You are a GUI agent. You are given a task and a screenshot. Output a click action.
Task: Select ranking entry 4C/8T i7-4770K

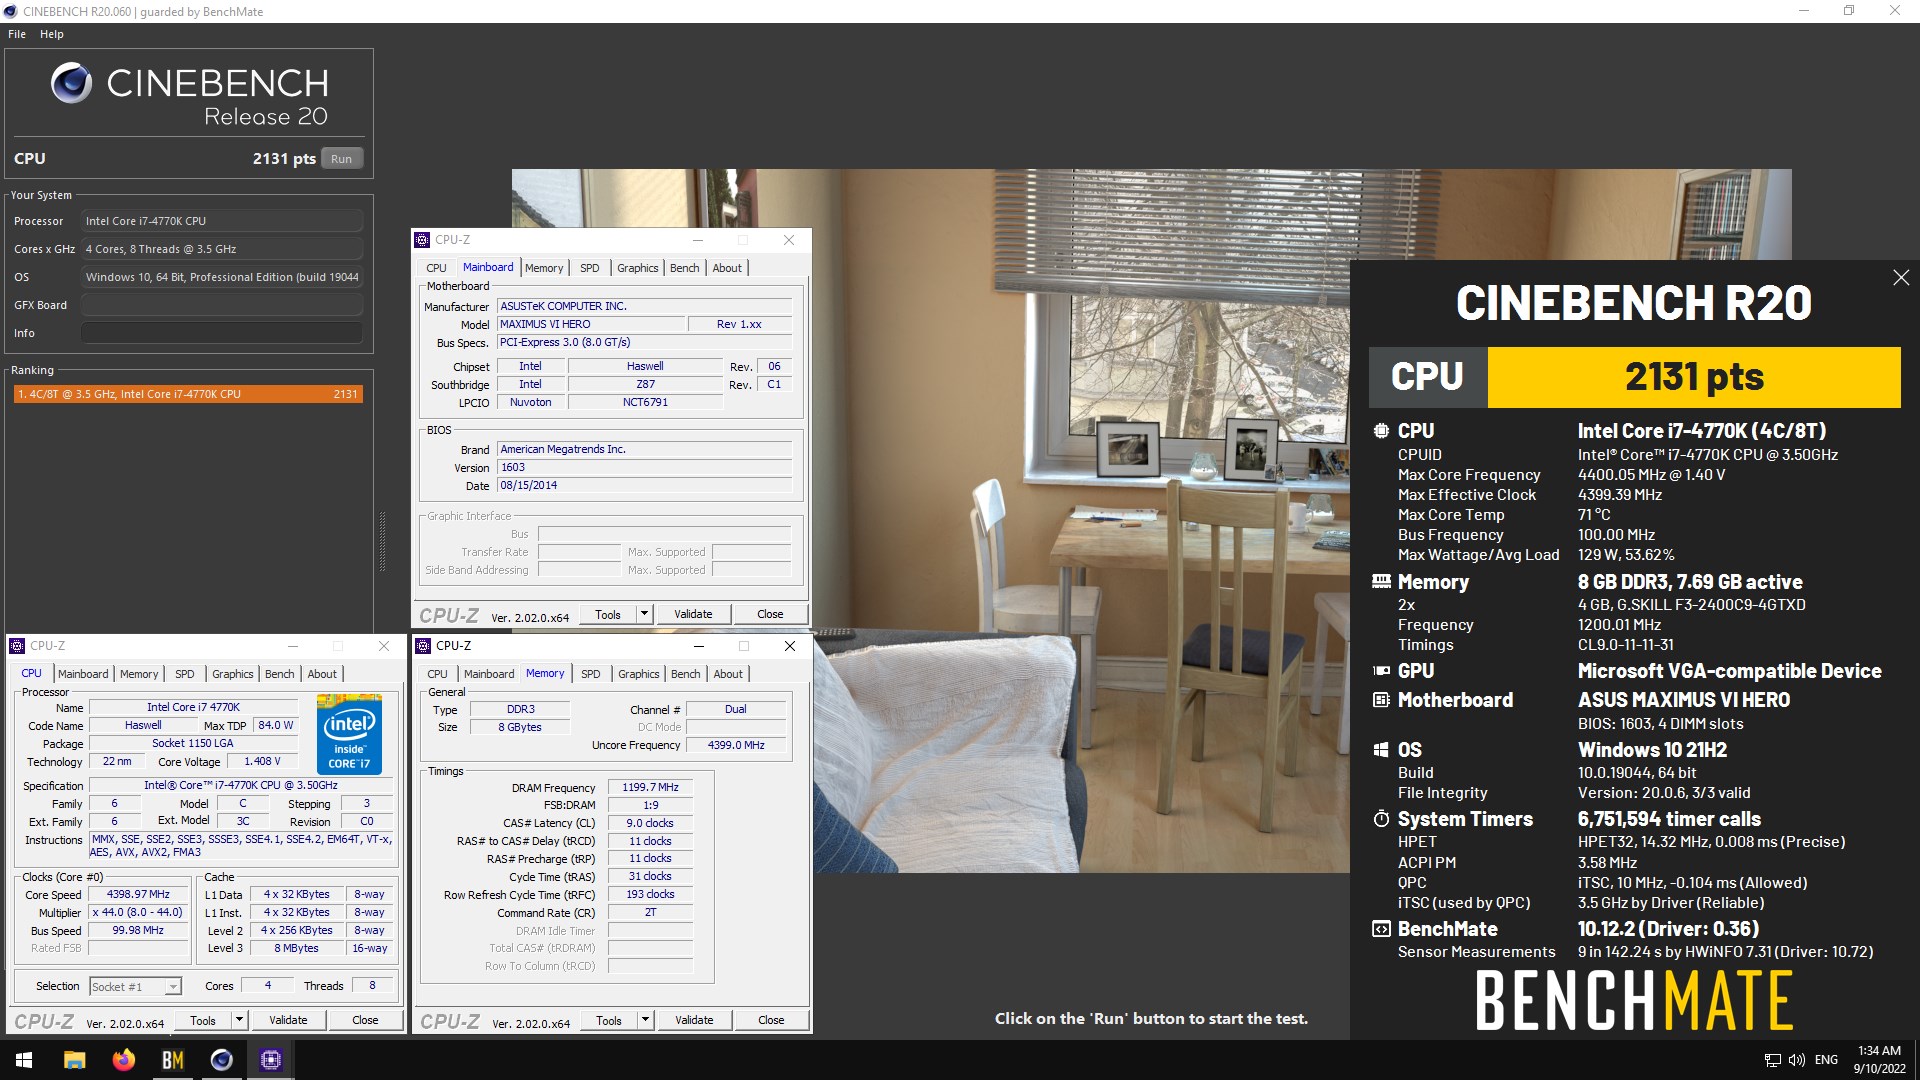point(188,394)
